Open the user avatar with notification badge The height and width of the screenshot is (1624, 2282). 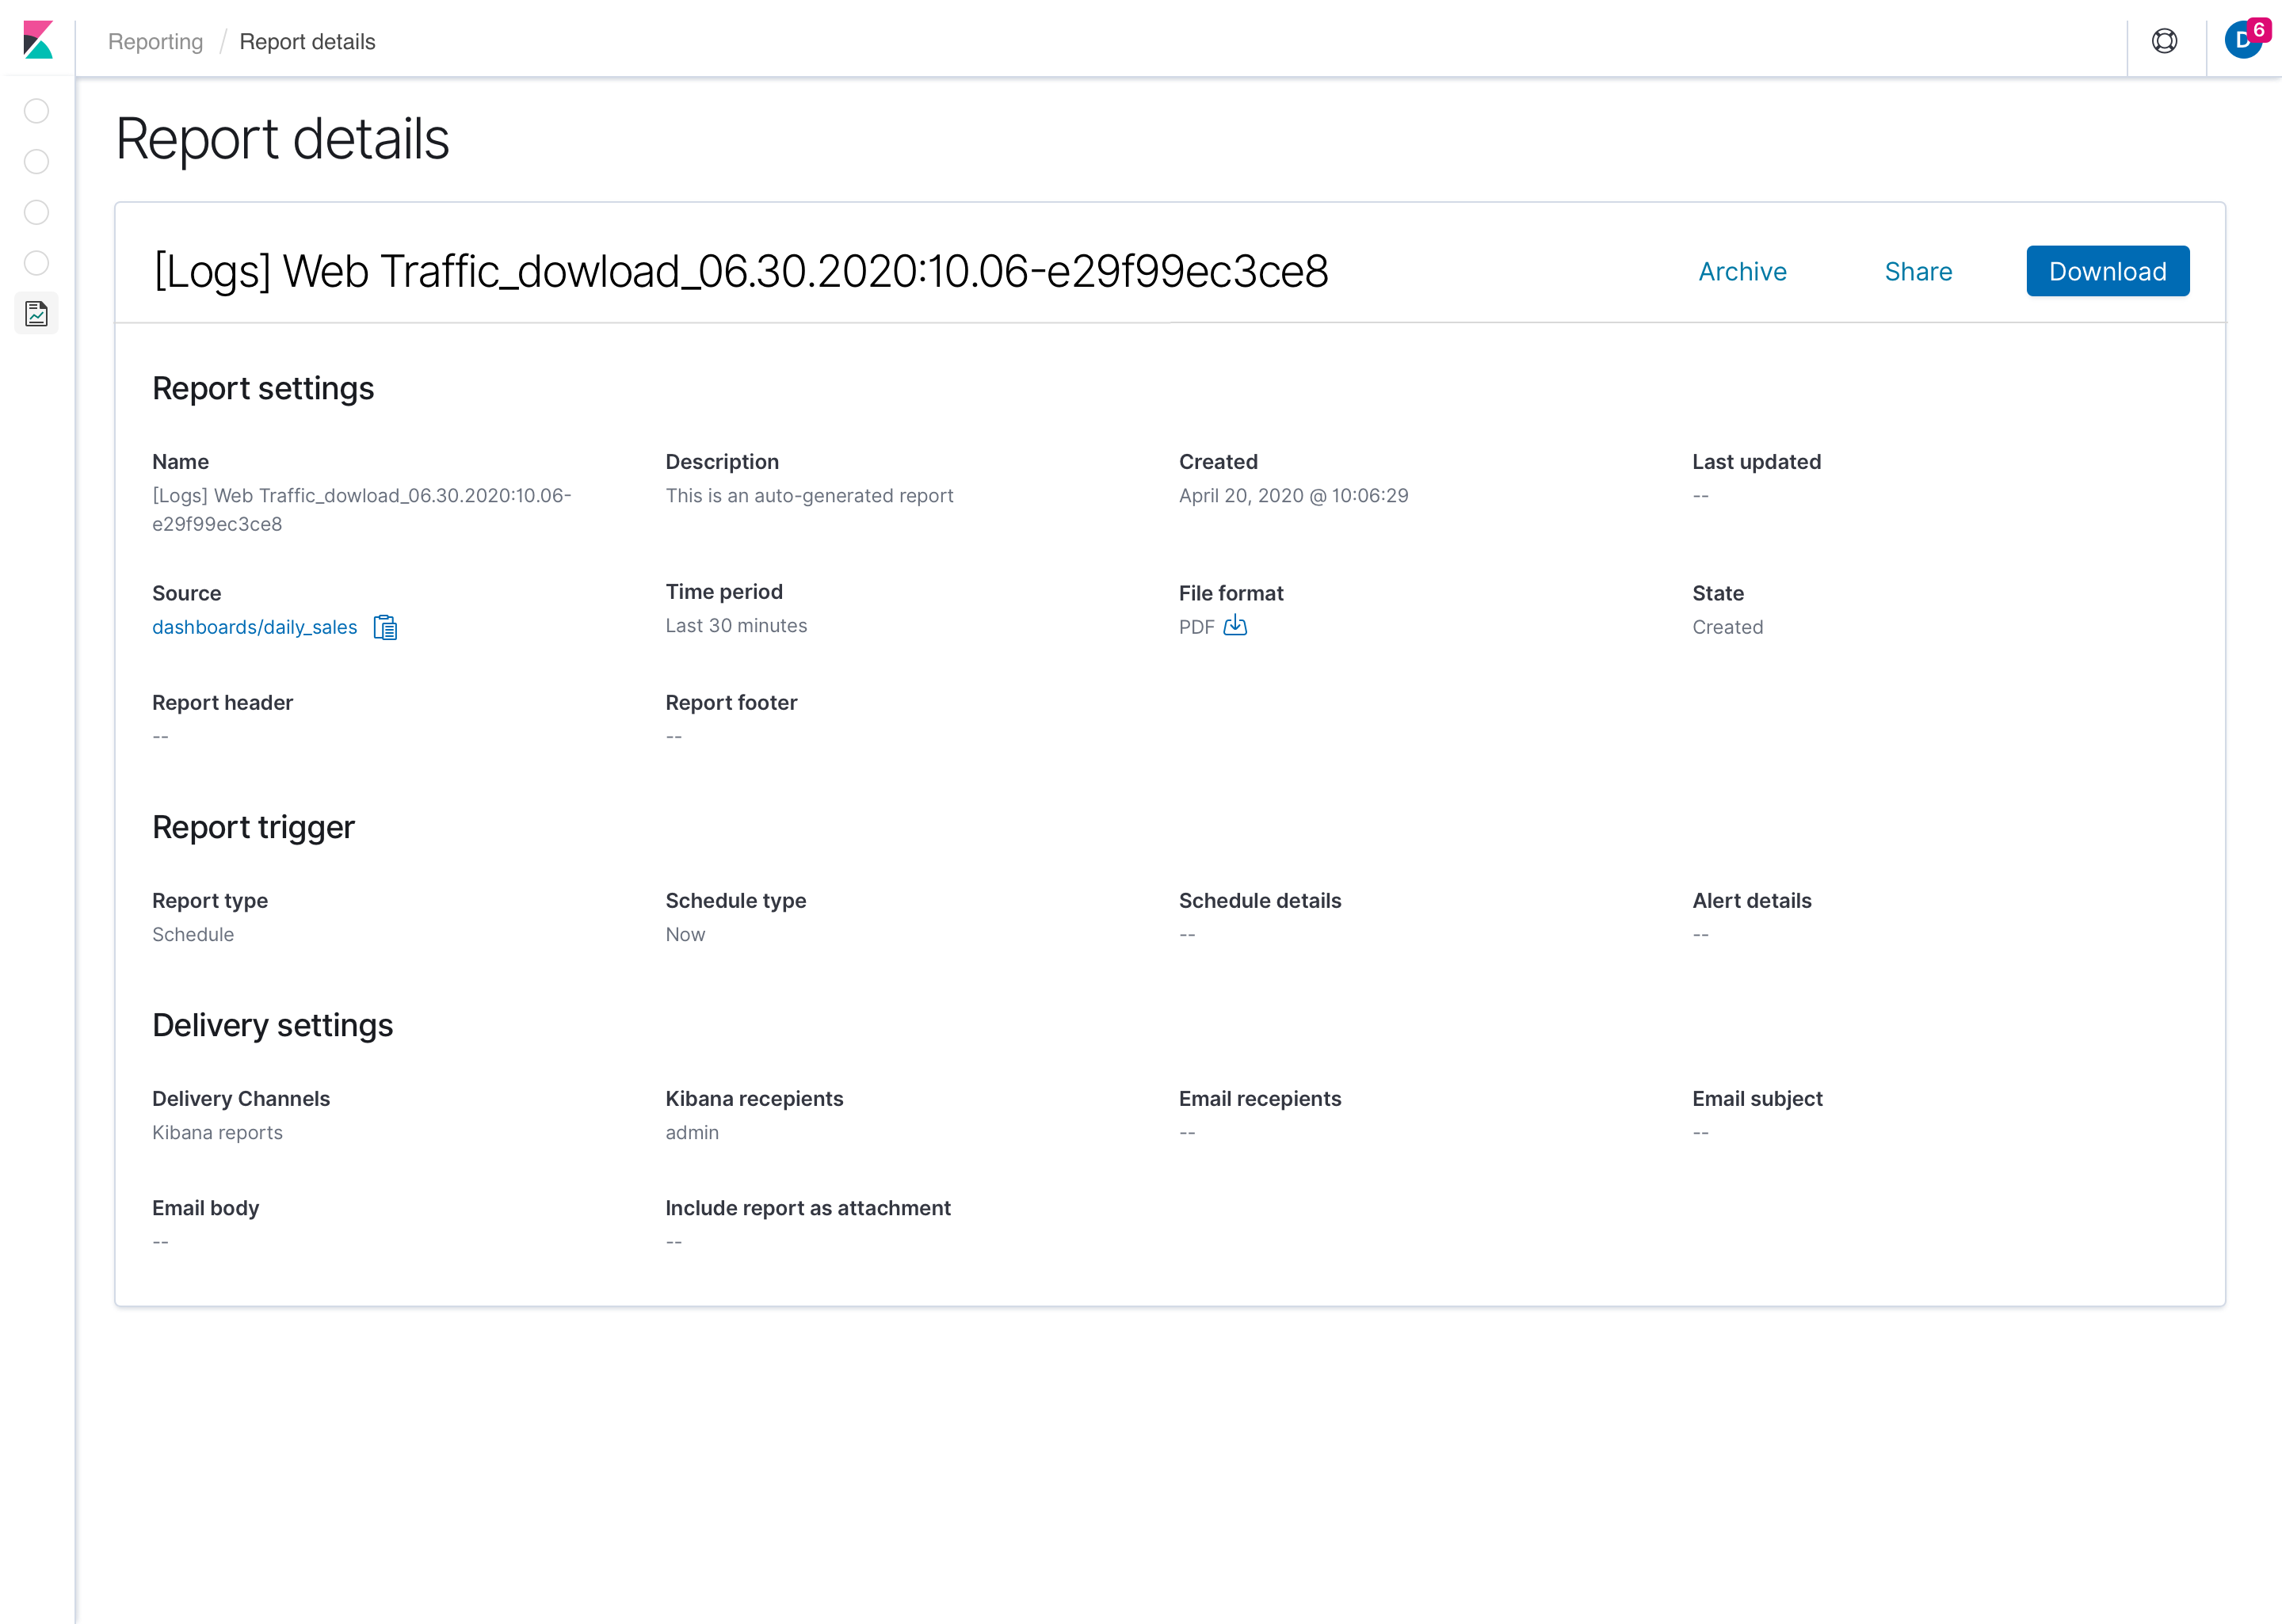(x=2243, y=40)
